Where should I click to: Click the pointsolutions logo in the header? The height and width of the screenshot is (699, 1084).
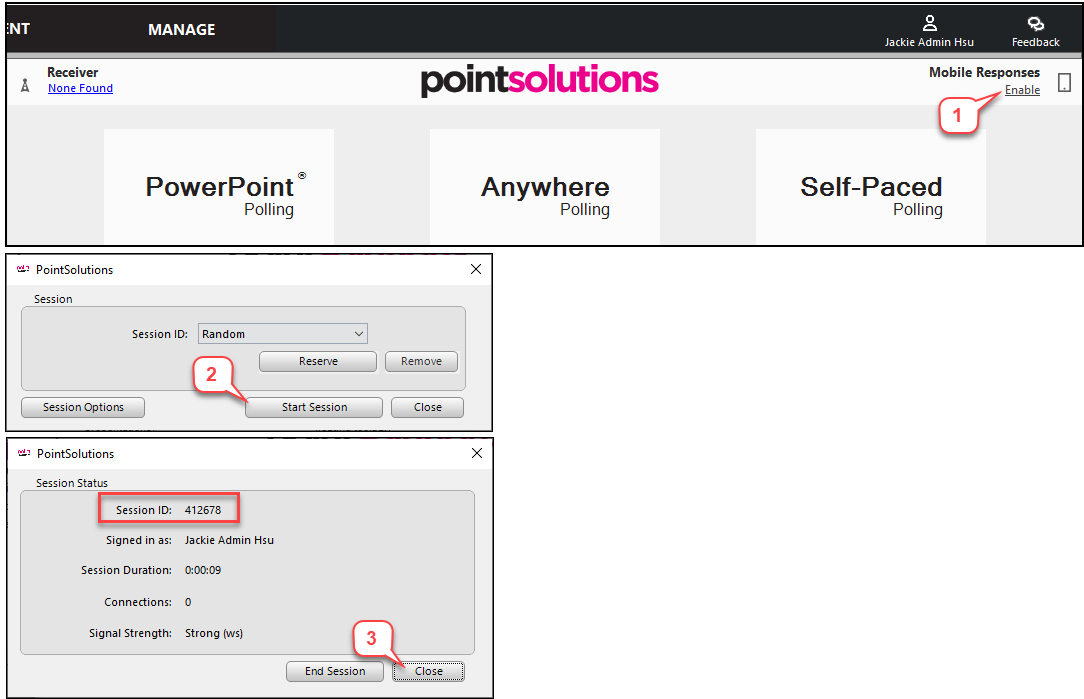(539, 81)
